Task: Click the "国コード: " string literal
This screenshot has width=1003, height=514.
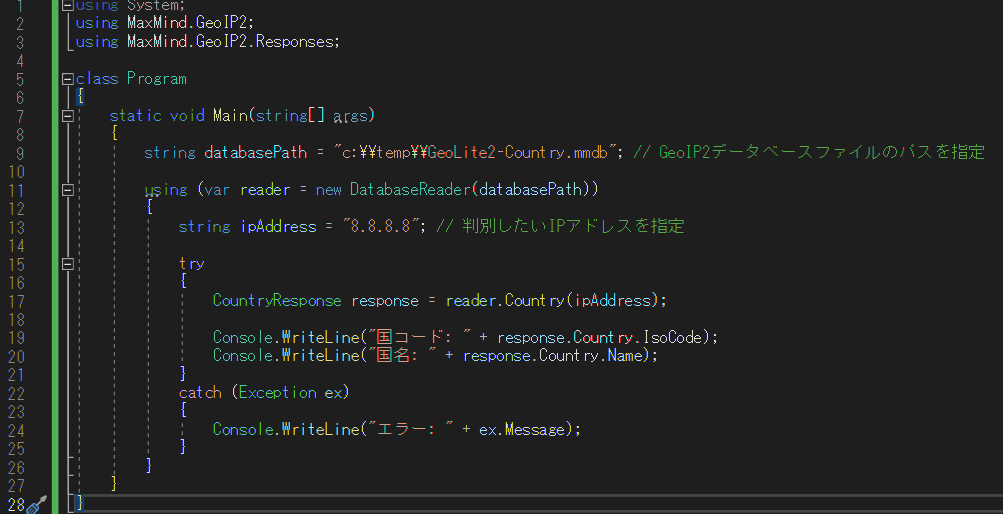Action: click(420, 337)
